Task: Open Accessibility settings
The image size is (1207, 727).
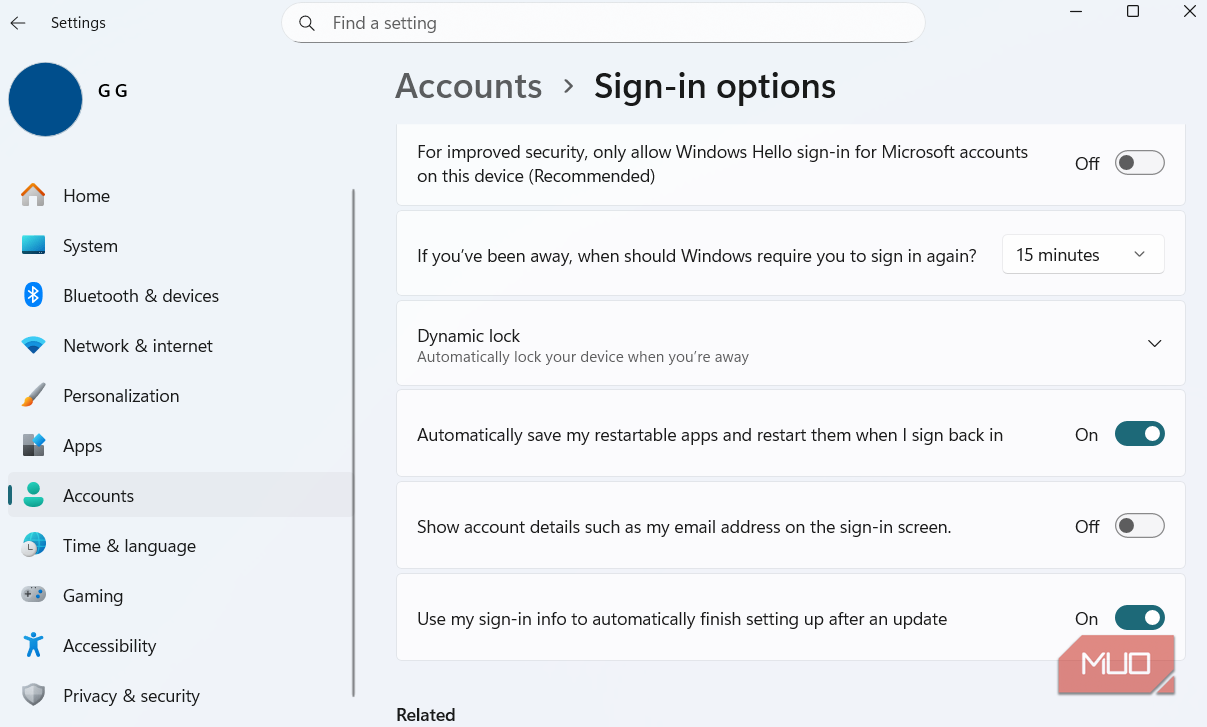Action: coord(180,646)
